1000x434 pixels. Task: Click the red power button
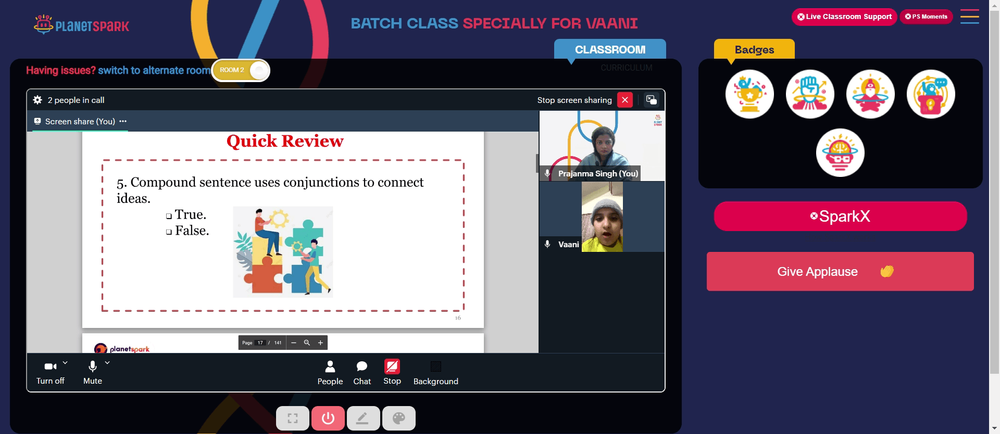328,418
